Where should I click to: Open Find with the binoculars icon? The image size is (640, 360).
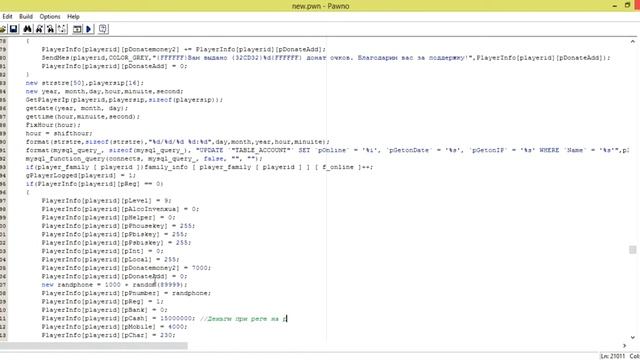coord(27,29)
